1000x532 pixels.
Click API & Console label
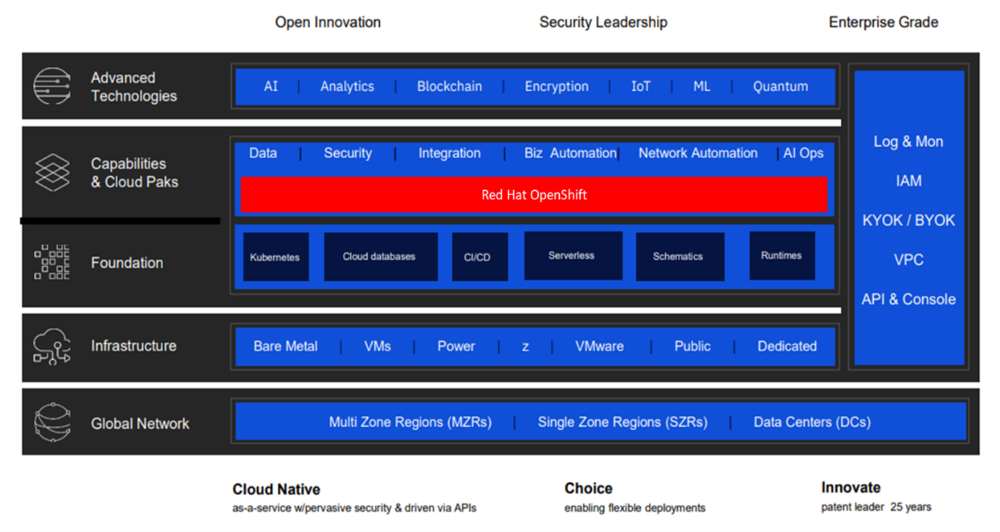coord(908,300)
